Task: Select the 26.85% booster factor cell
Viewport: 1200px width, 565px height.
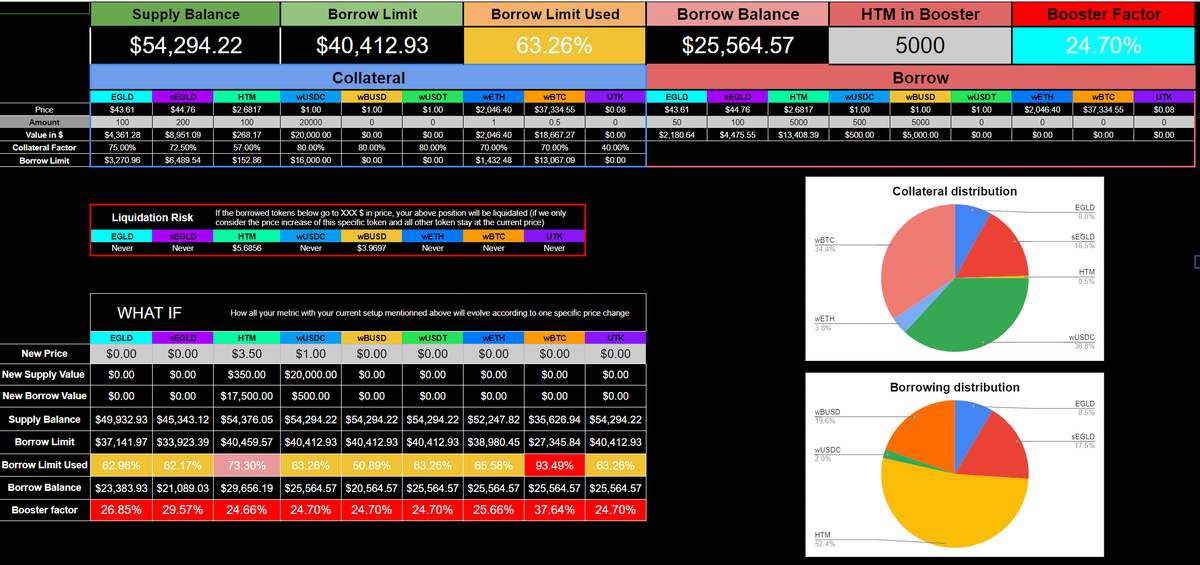Action: click(x=122, y=510)
